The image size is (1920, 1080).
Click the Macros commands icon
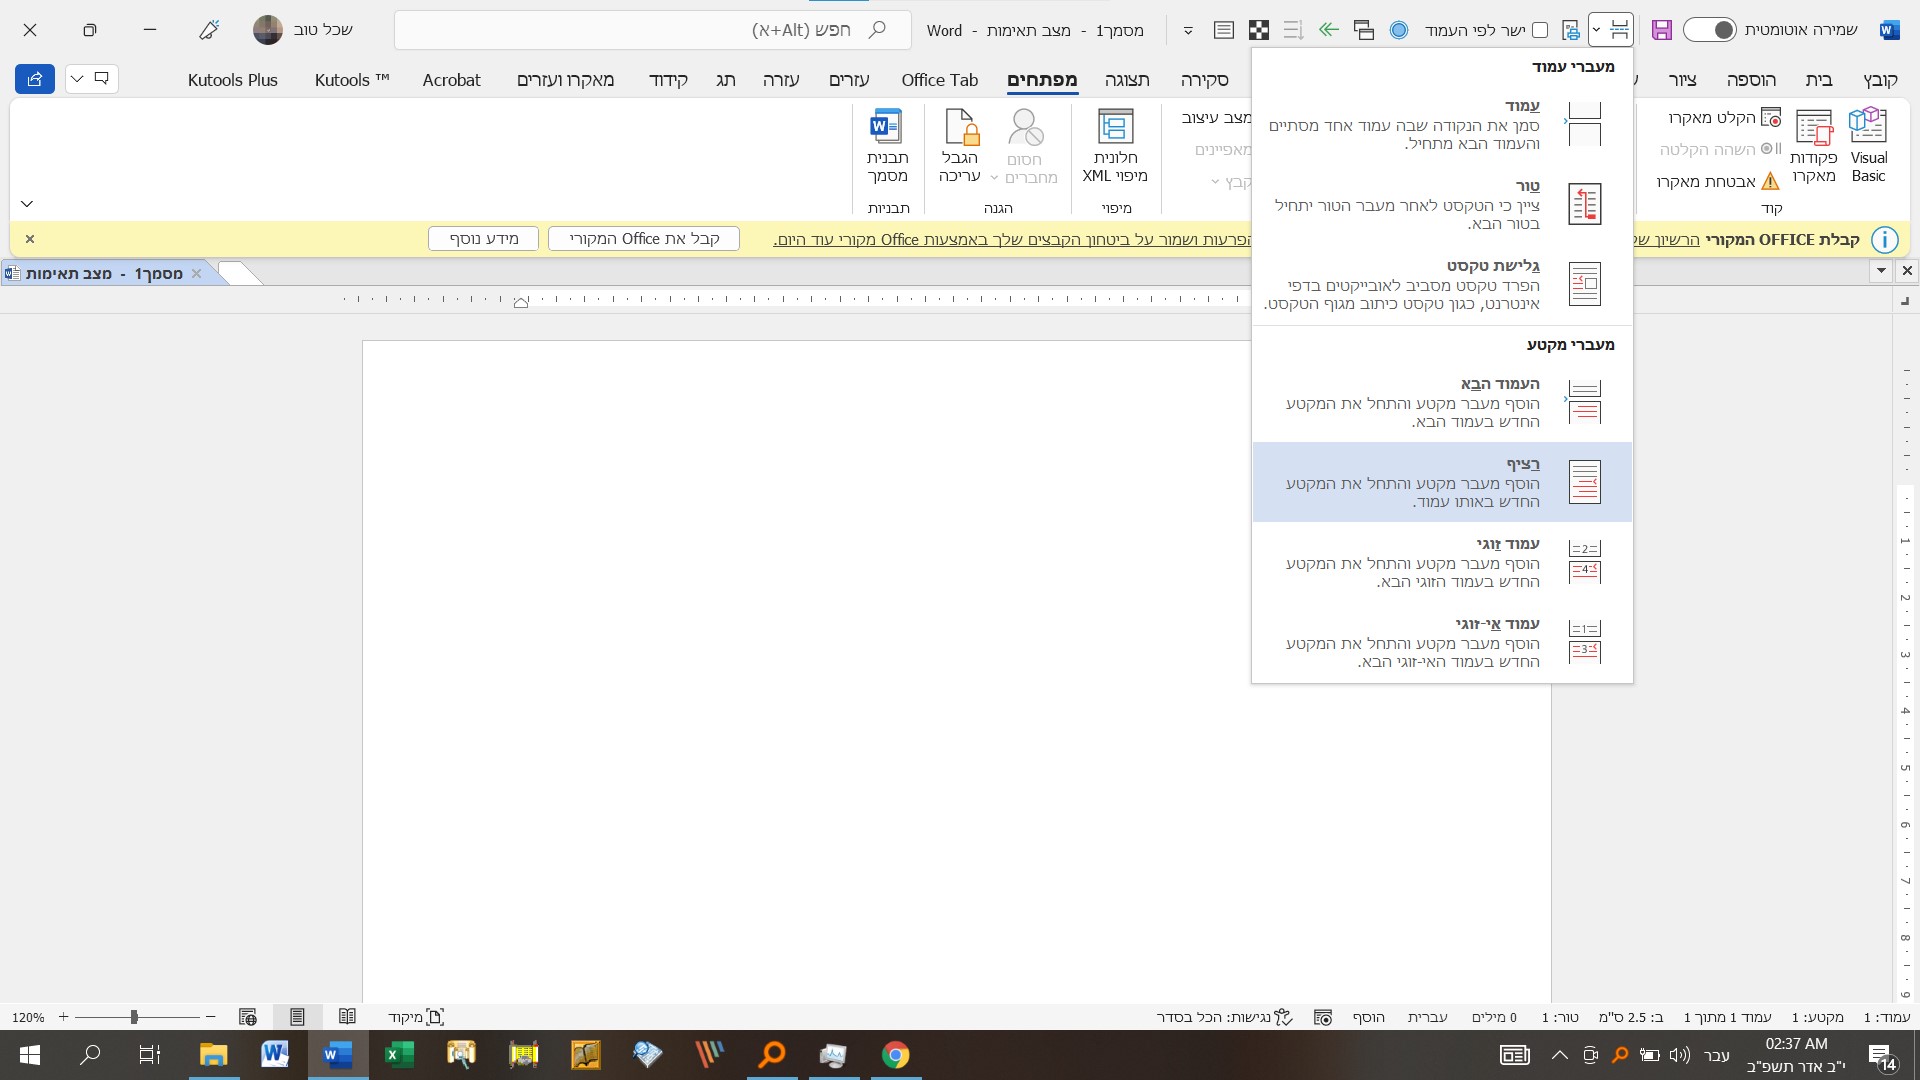(1813, 127)
